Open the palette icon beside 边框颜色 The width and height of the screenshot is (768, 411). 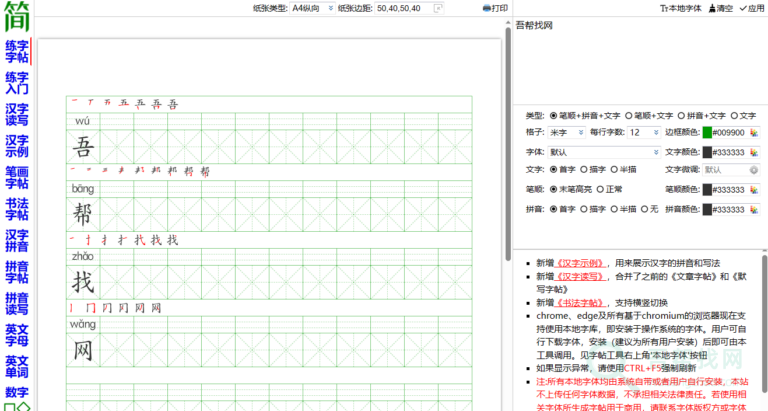pyautogui.click(x=754, y=132)
